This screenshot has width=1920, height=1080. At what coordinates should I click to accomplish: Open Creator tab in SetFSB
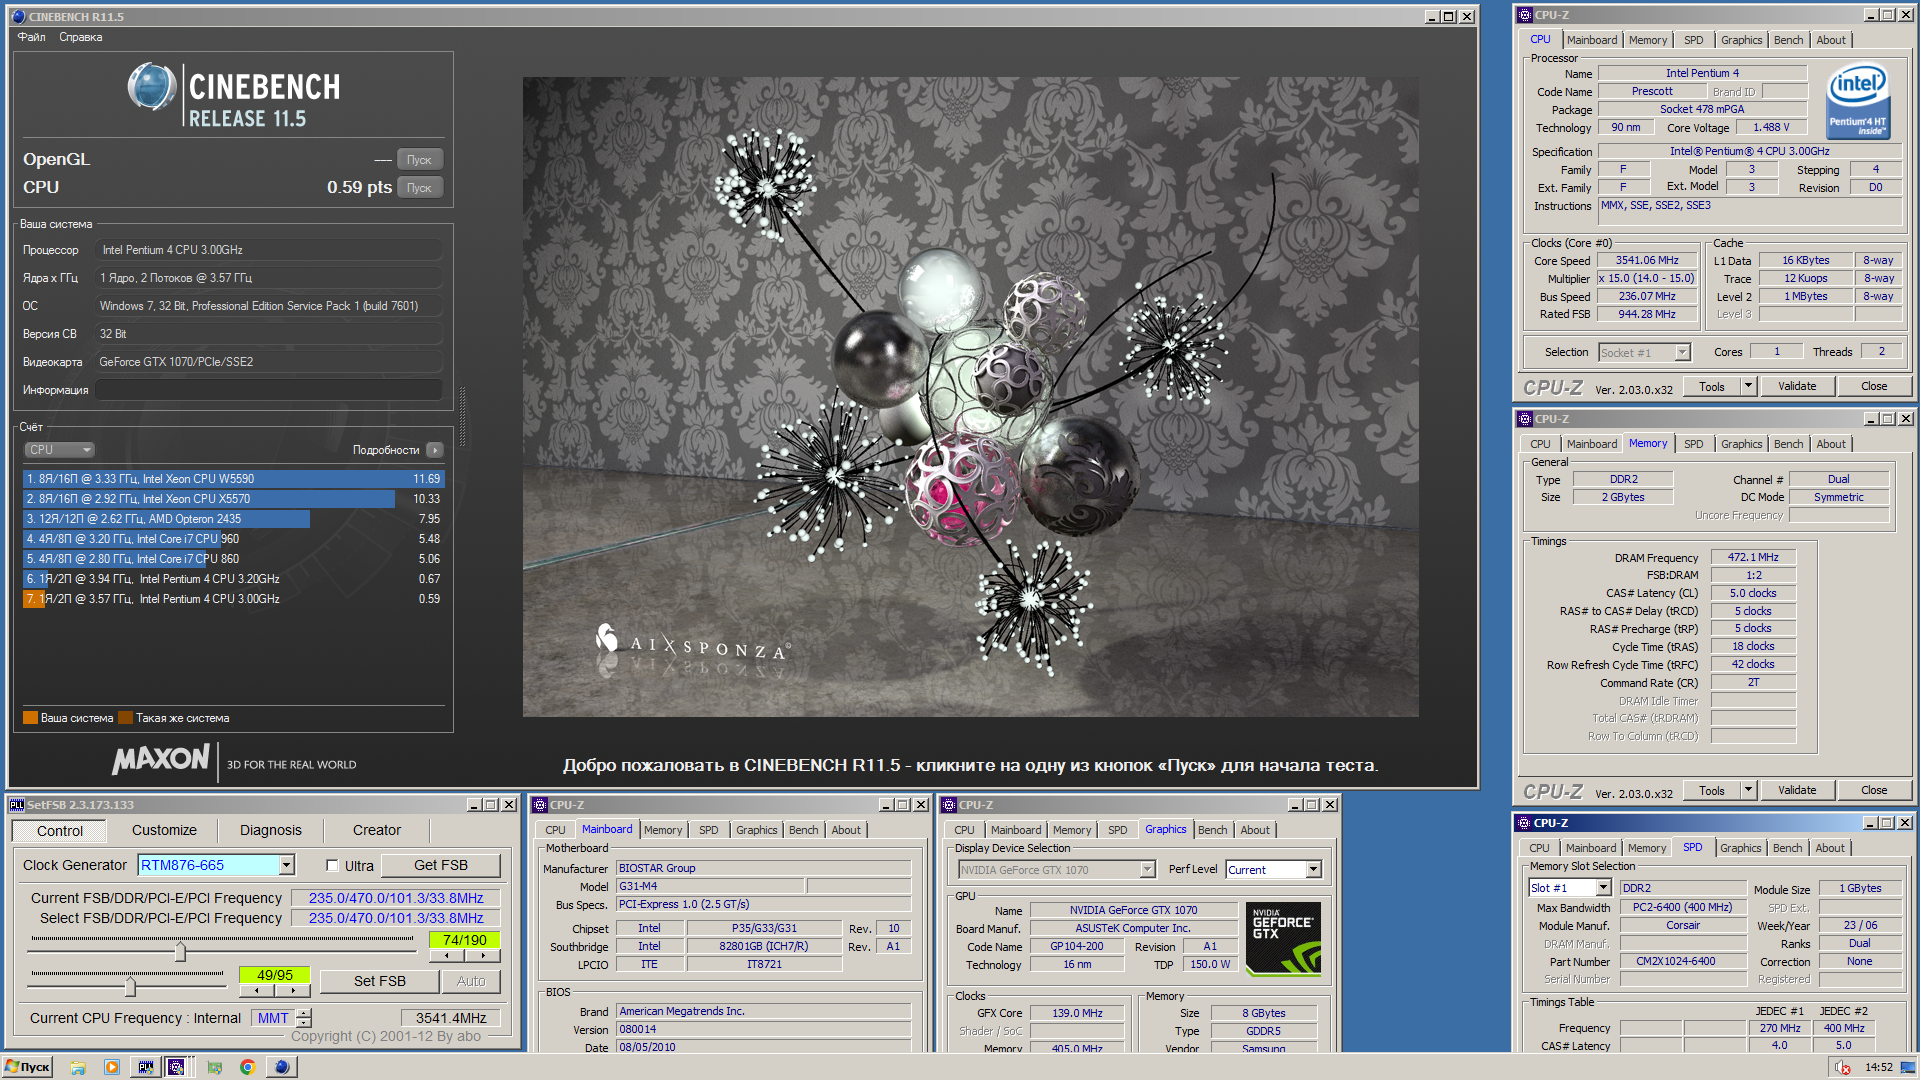coord(376,830)
